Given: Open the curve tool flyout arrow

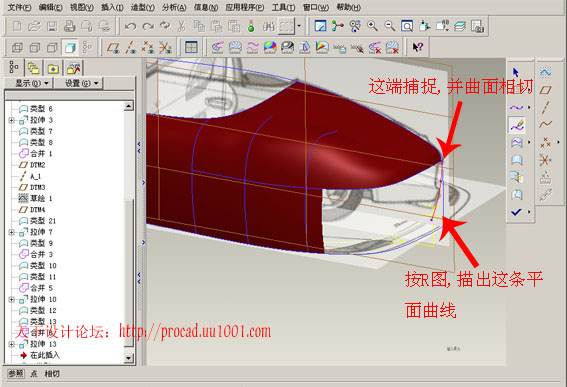Looking at the screenshot, I should point(529,107).
